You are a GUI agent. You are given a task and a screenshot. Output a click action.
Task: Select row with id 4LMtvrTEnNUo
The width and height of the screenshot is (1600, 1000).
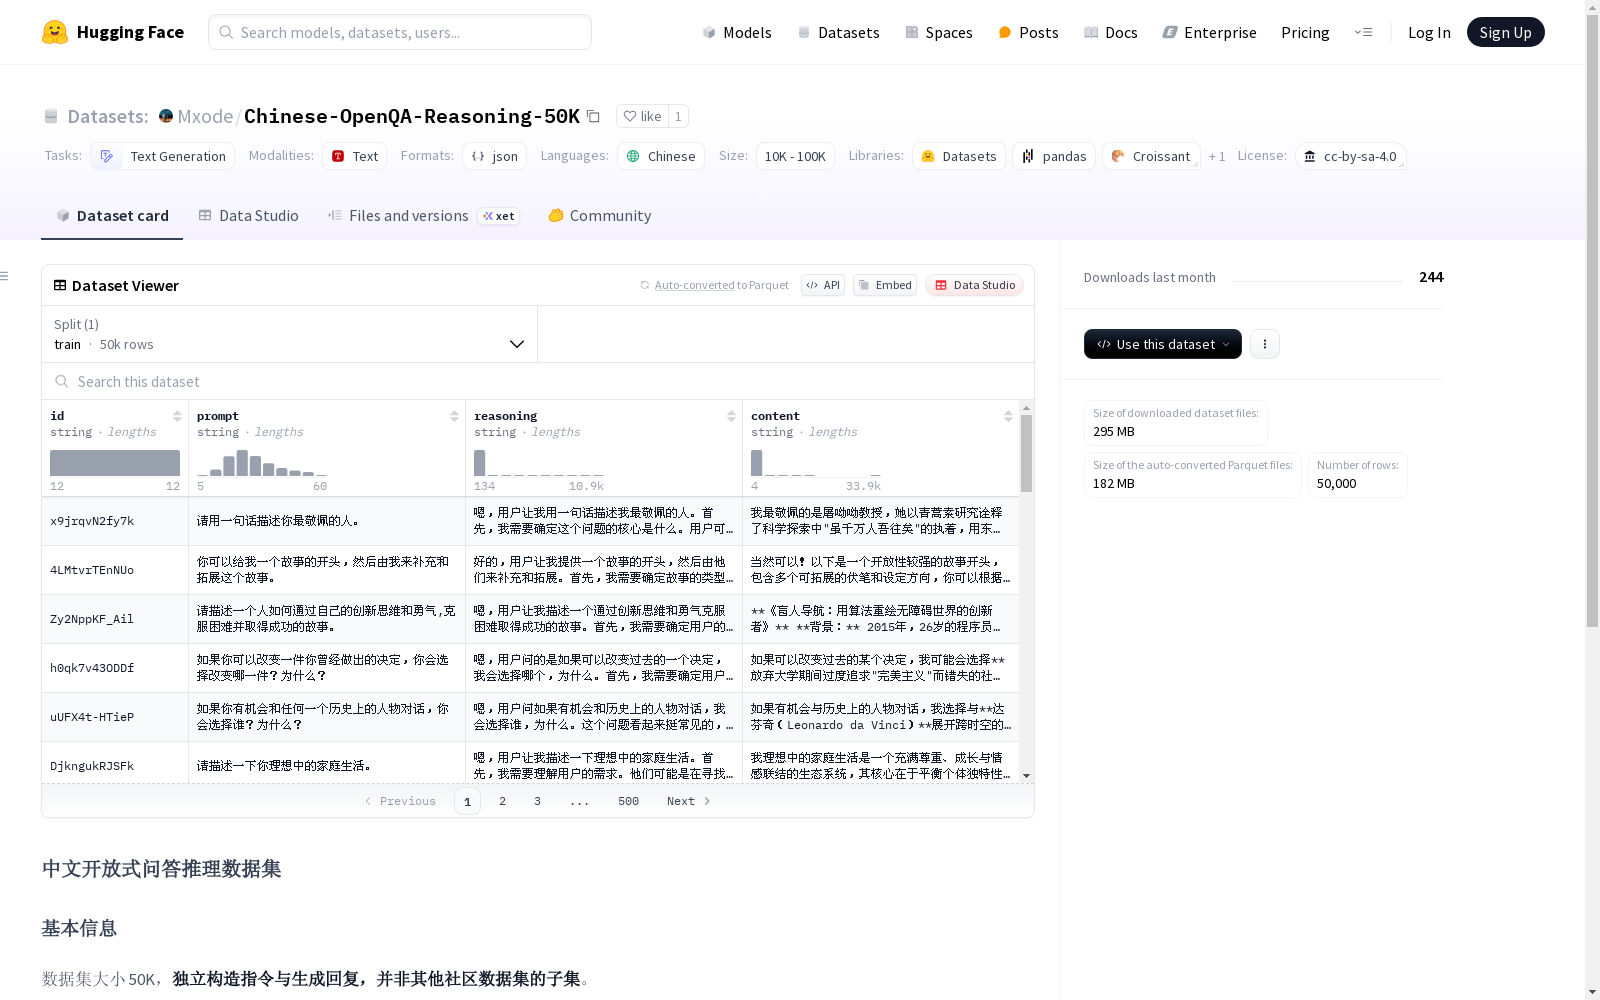point(530,570)
